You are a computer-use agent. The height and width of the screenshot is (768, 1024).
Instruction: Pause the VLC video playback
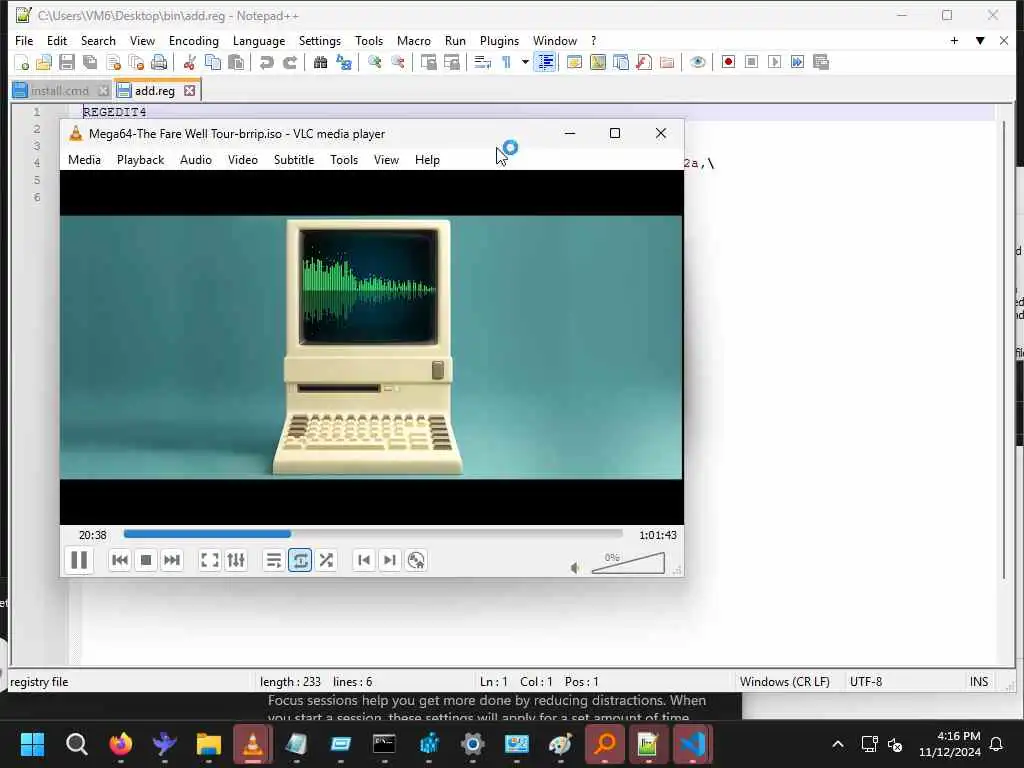79,560
